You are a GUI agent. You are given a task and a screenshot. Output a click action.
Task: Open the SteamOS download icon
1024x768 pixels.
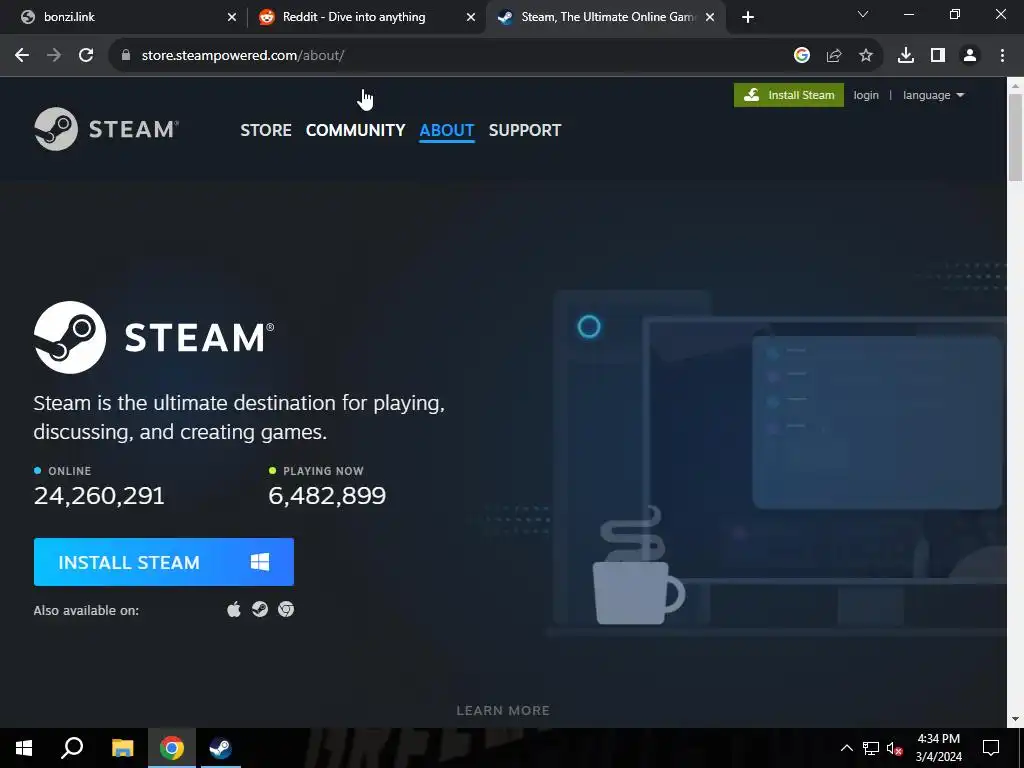(260, 609)
